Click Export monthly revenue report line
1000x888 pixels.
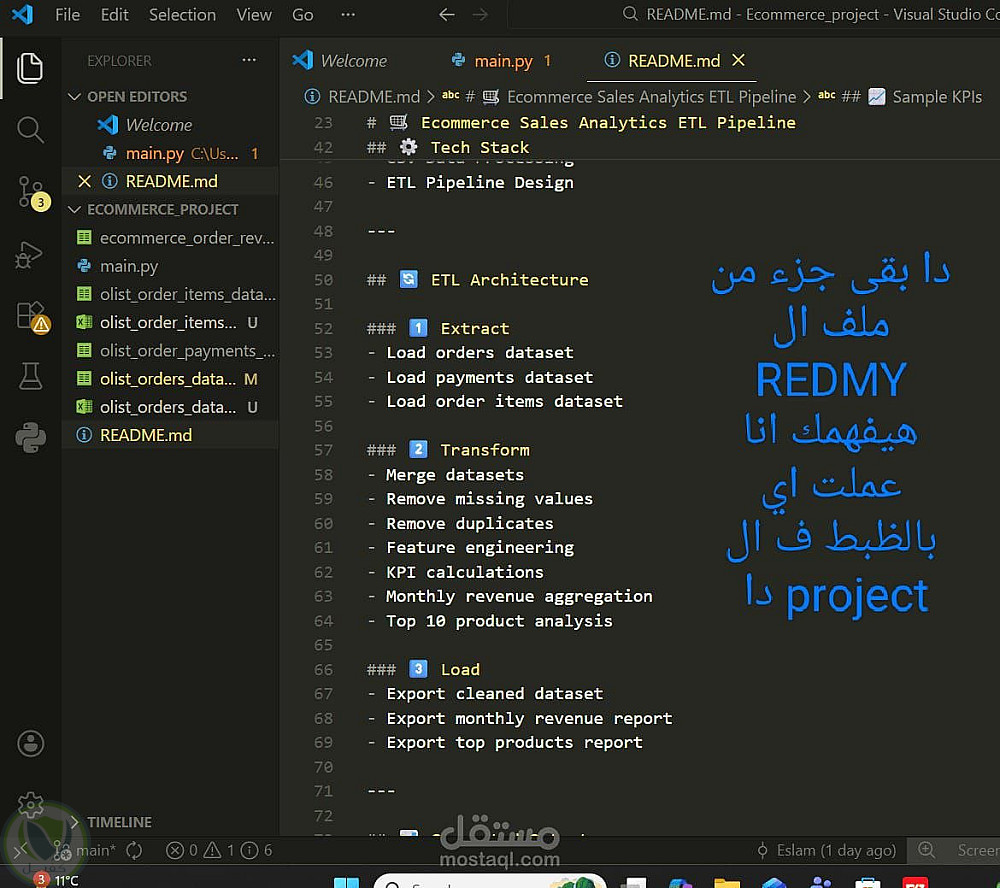[x=529, y=718]
